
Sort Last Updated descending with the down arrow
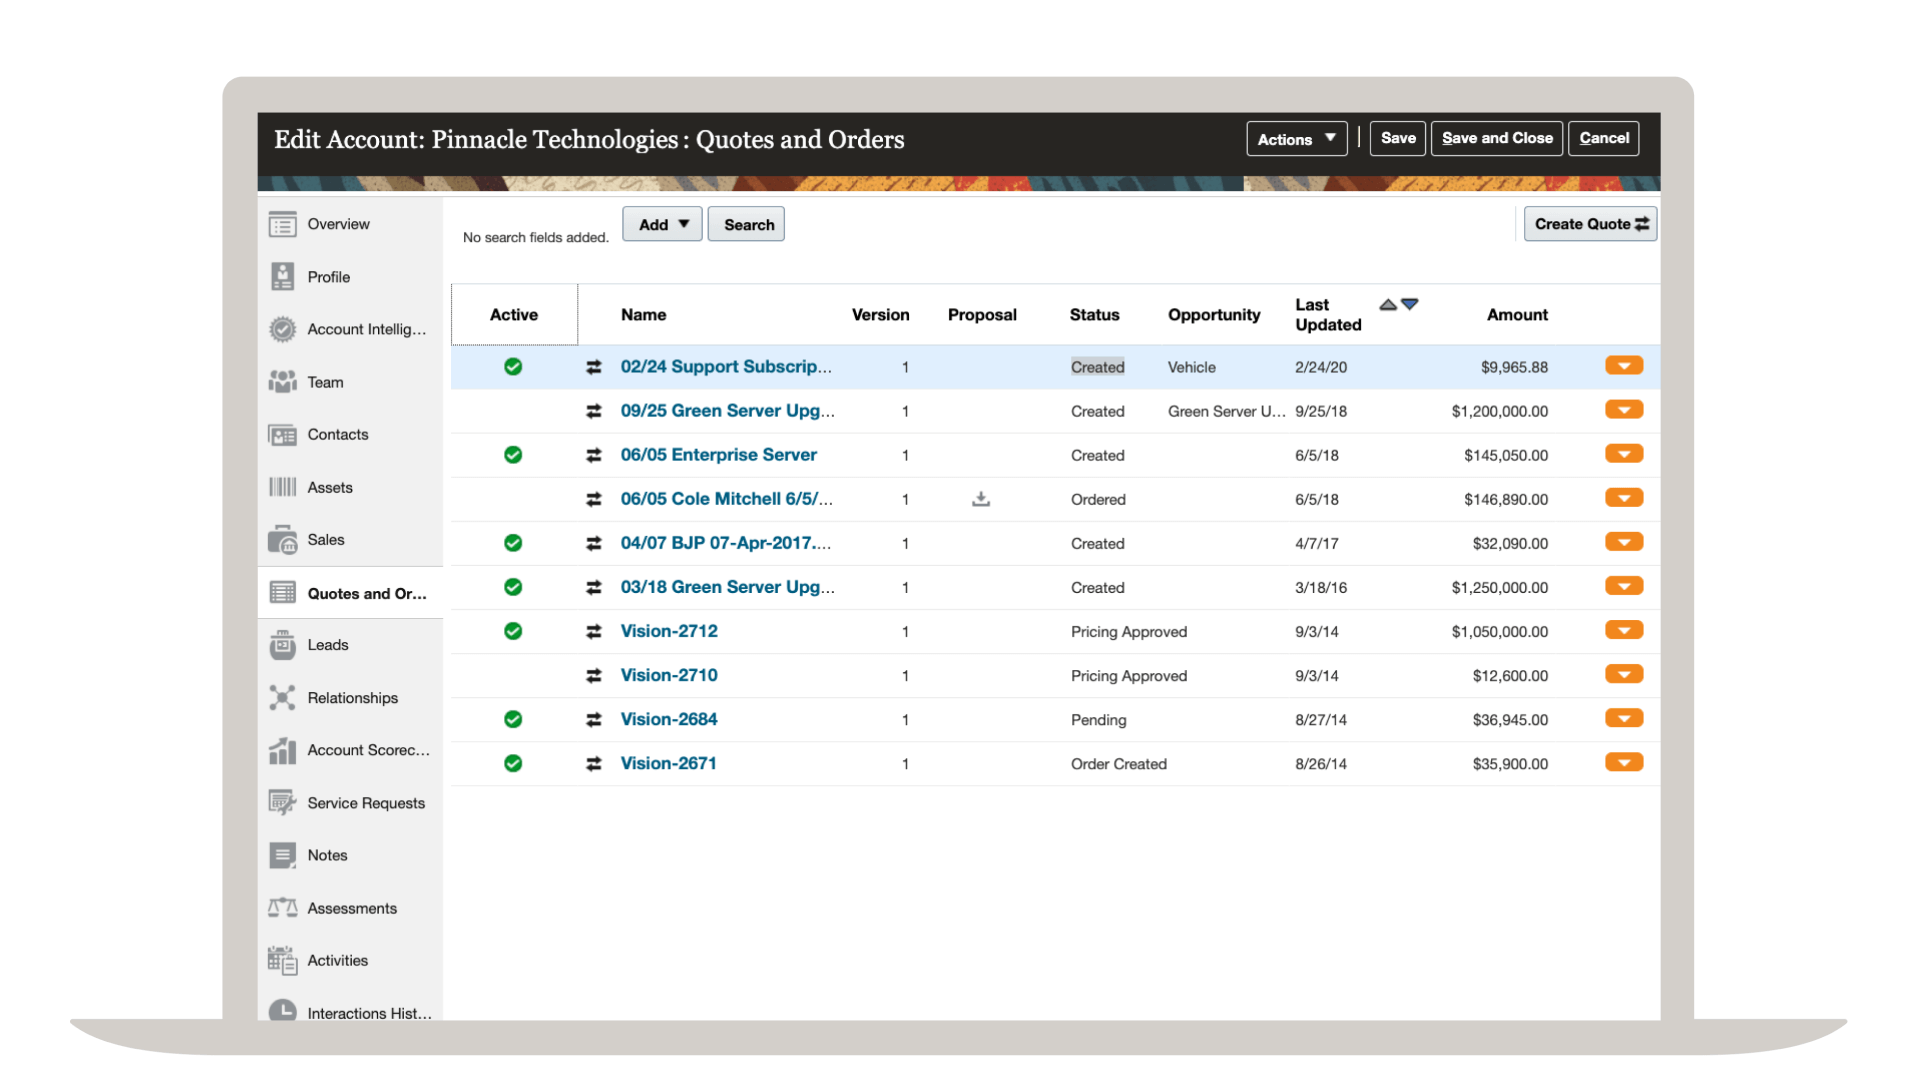tap(1410, 304)
